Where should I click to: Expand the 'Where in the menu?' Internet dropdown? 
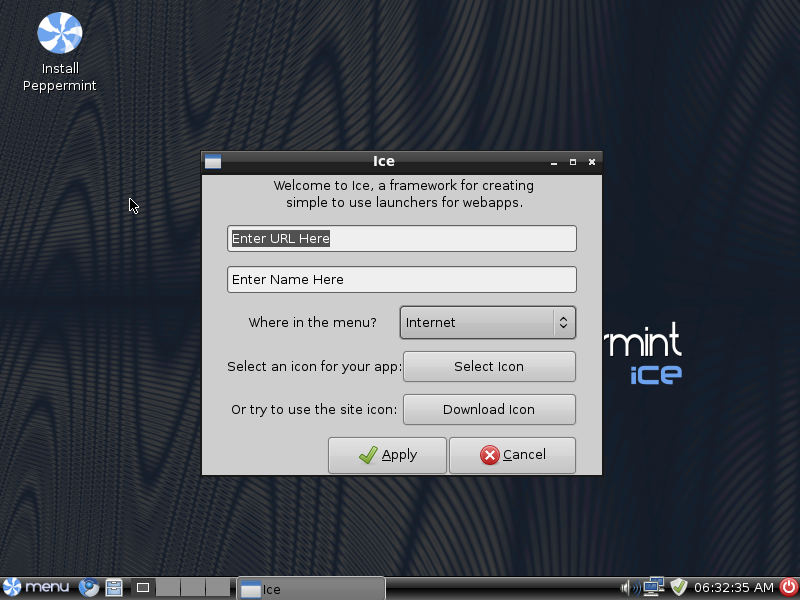coord(488,322)
